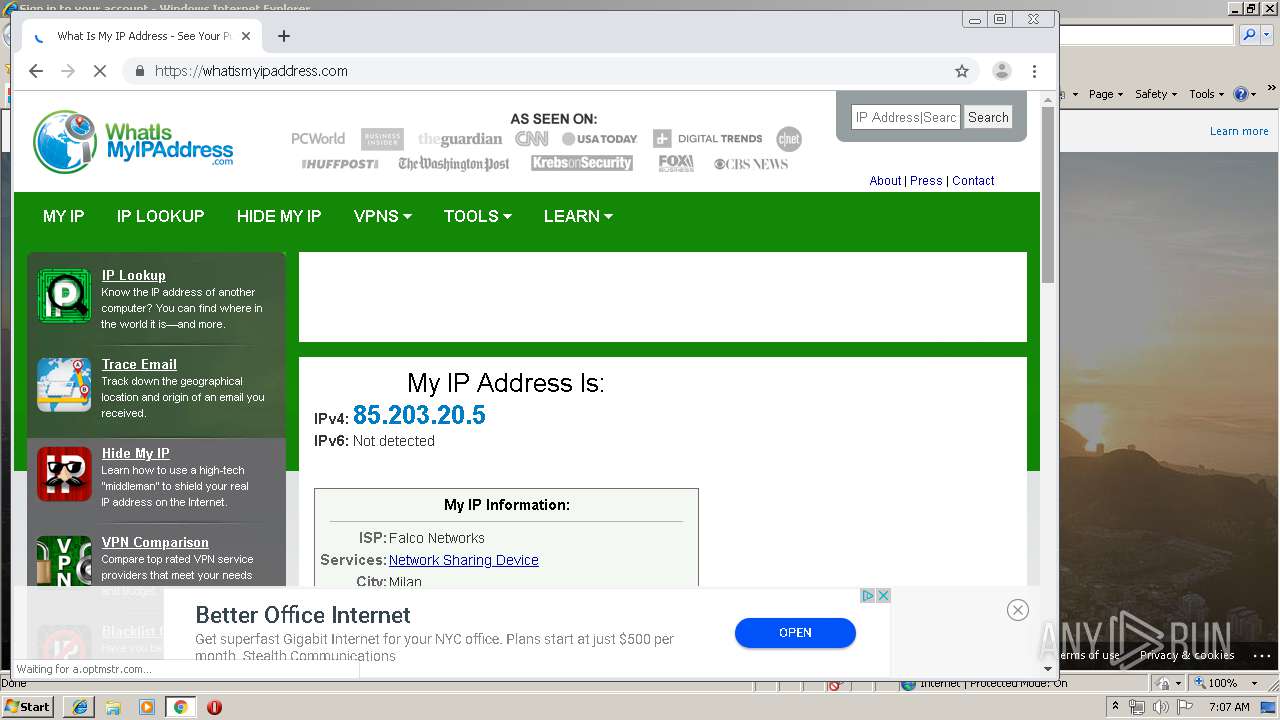Open the MY IP nav item
The height and width of the screenshot is (720, 1280).
[63, 216]
